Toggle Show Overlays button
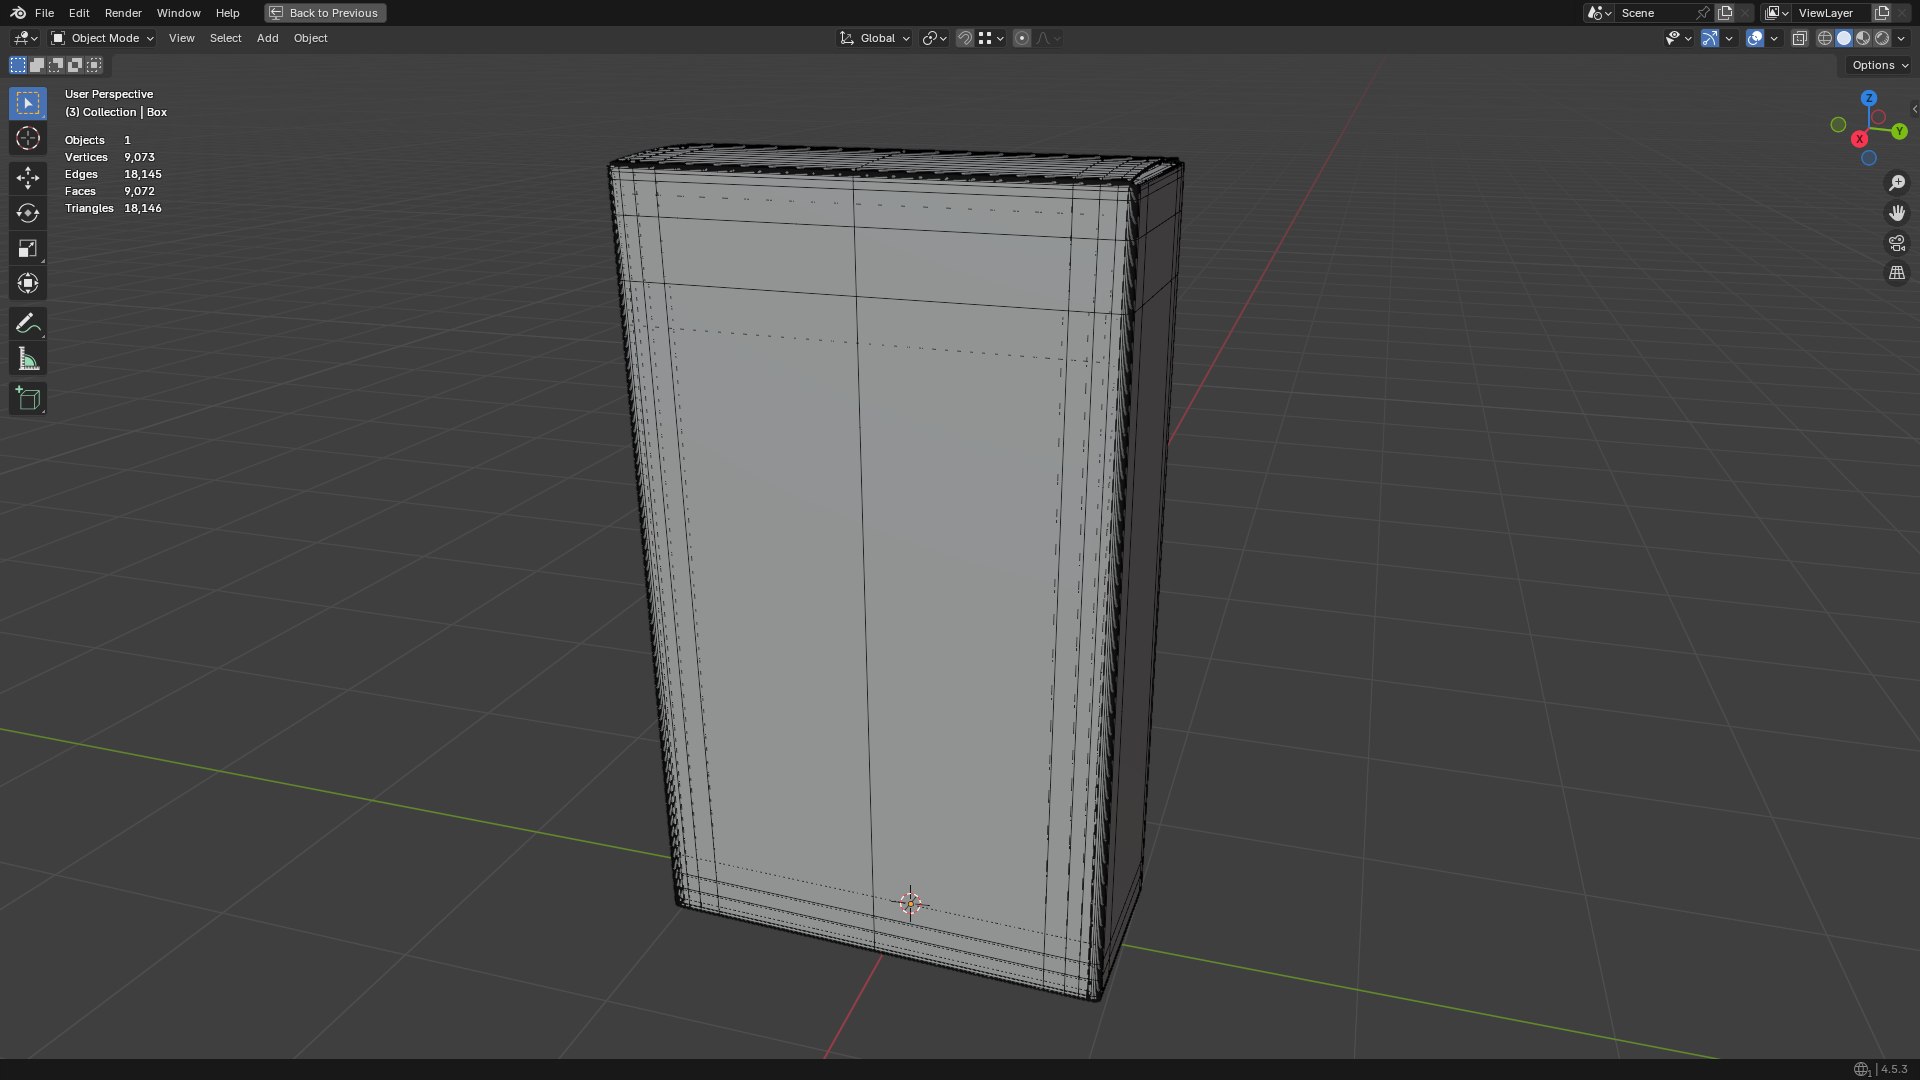The height and width of the screenshot is (1080, 1920). tap(1755, 38)
